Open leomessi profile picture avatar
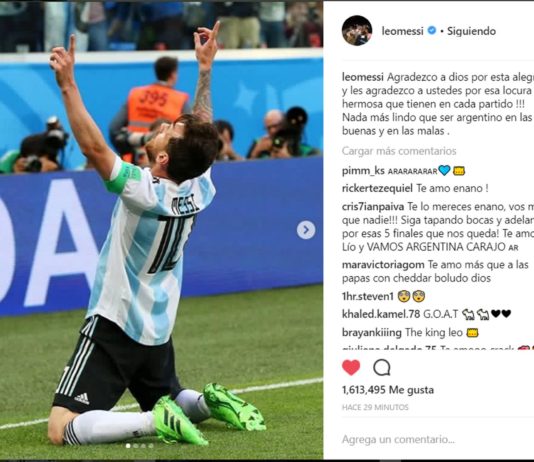 point(357,31)
